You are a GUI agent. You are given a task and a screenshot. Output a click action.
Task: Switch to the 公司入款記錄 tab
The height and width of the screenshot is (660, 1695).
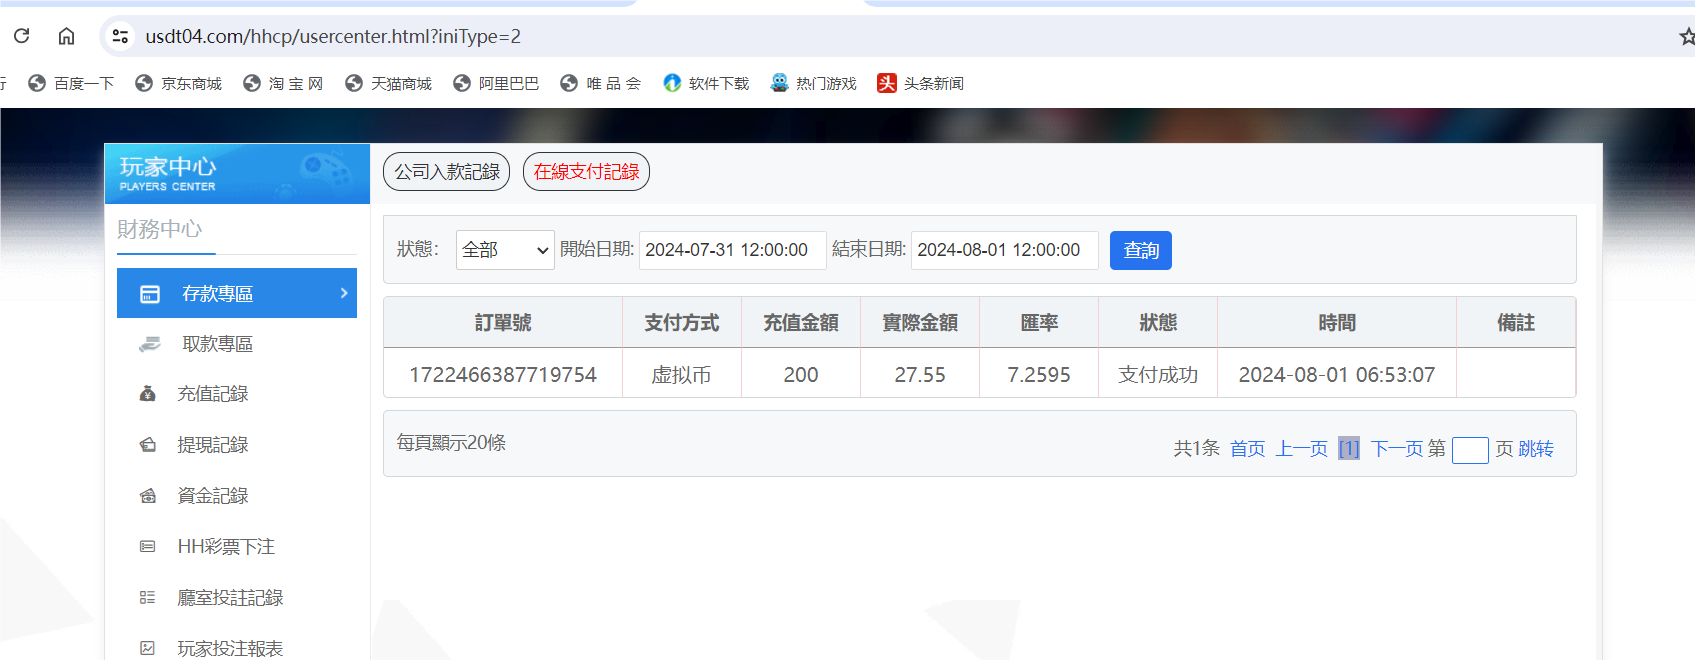446,172
